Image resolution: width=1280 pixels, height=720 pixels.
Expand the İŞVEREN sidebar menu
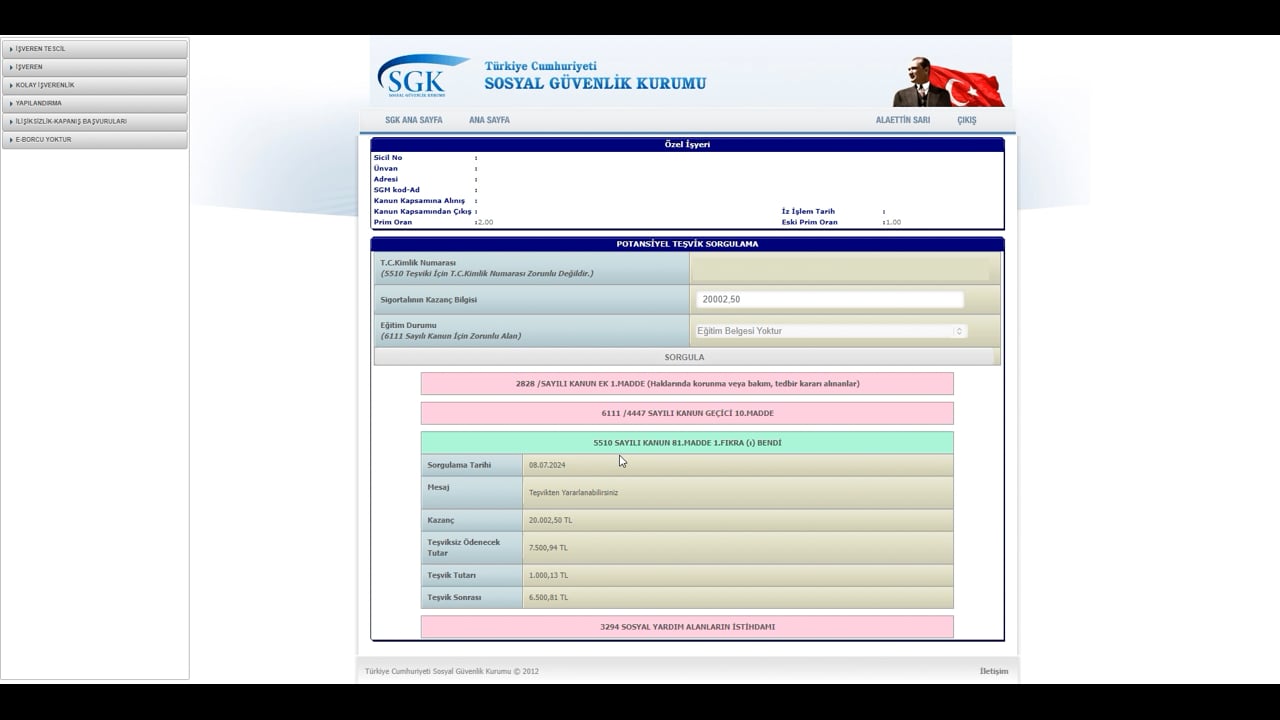(94, 67)
